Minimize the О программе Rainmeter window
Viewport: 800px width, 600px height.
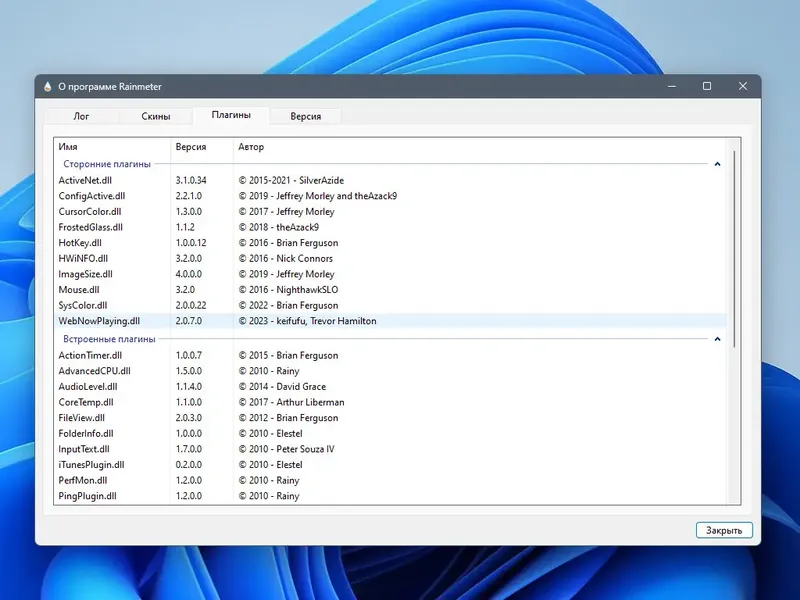tap(670, 87)
